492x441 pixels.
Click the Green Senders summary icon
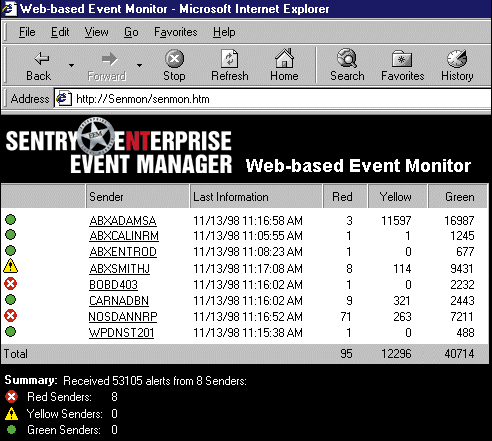(12, 429)
